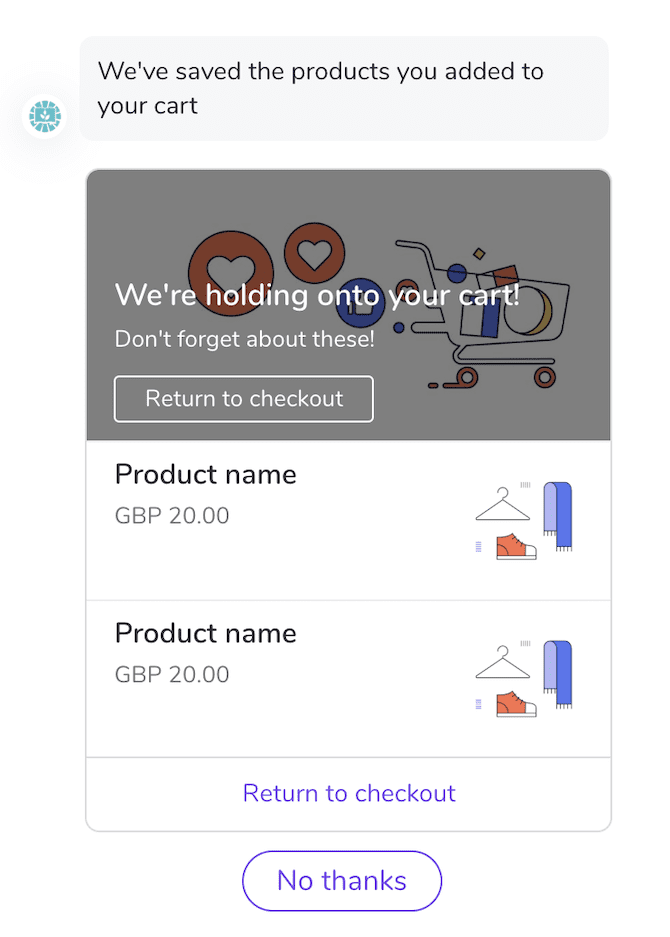Click the first product's GBP 20.00 price
The height and width of the screenshot is (937, 670).
pyautogui.click(x=172, y=516)
